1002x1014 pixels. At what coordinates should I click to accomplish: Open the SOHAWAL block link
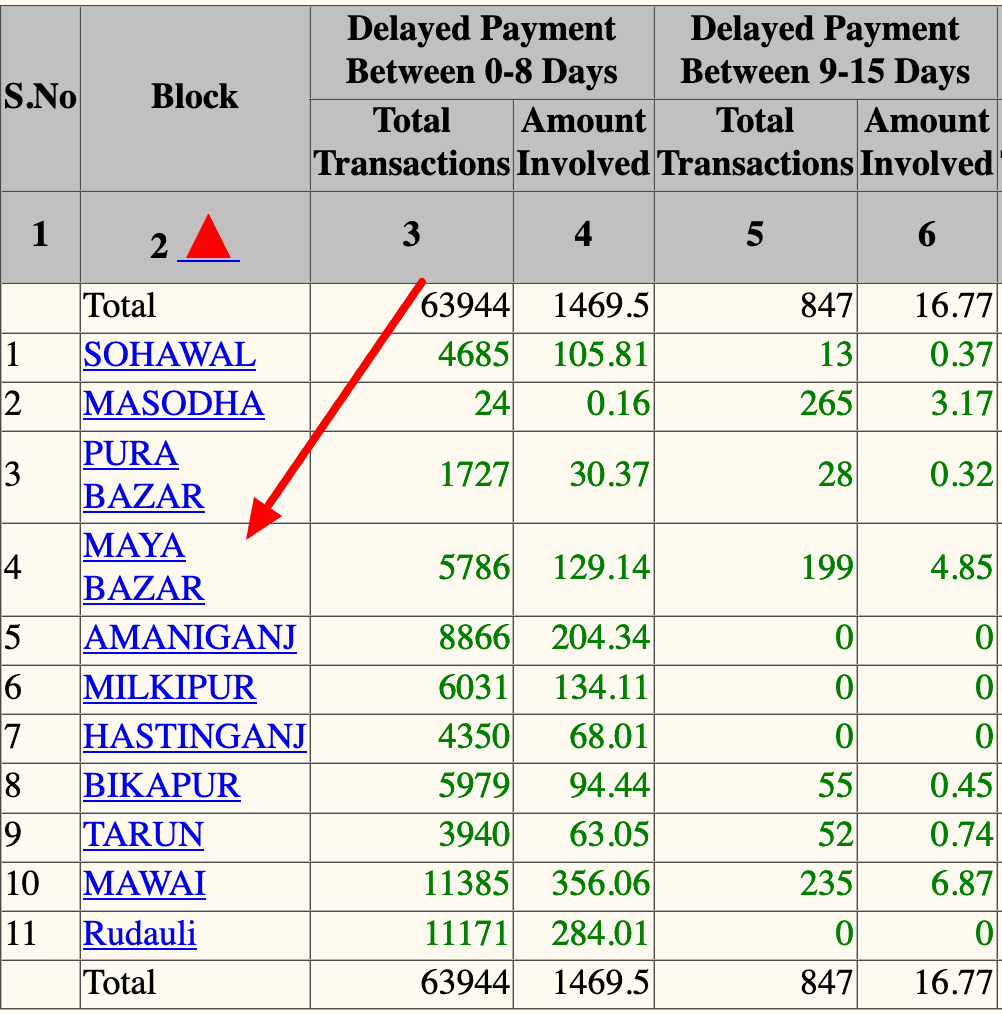point(169,356)
